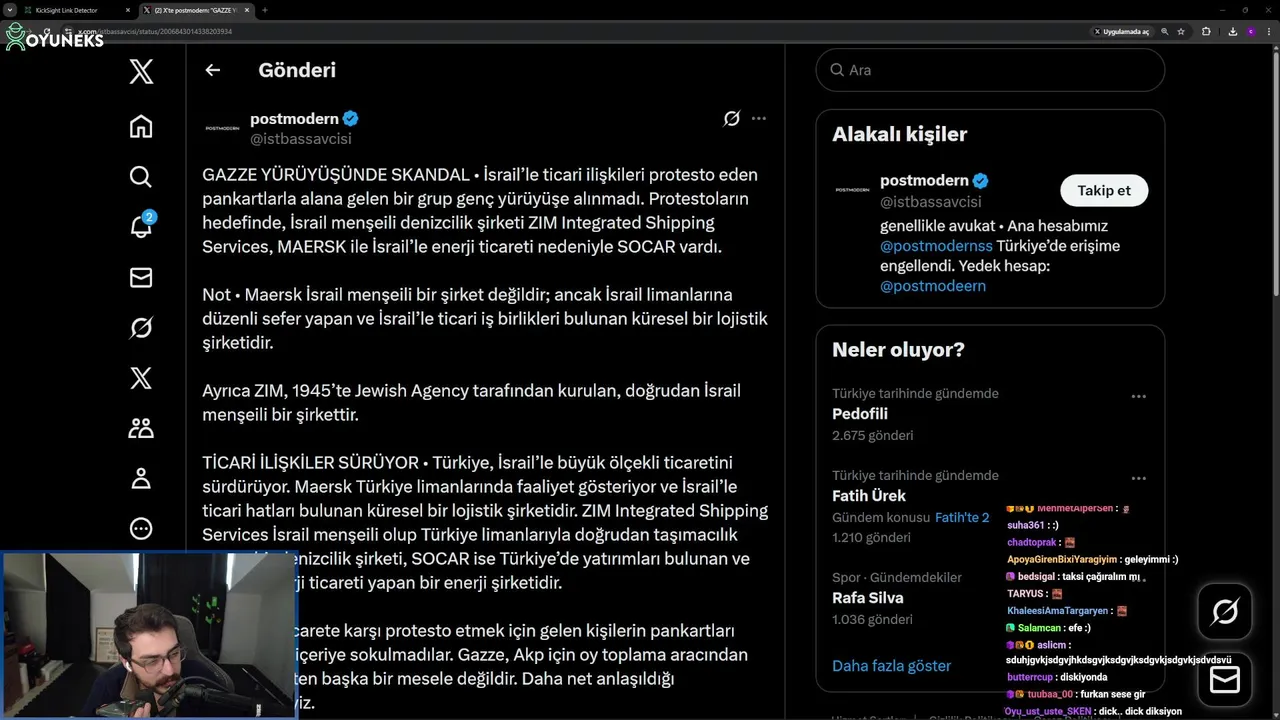The width and height of the screenshot is (1280, 720).
Task: Open the tab search dropdown chevron
Action: click(9, 9)
